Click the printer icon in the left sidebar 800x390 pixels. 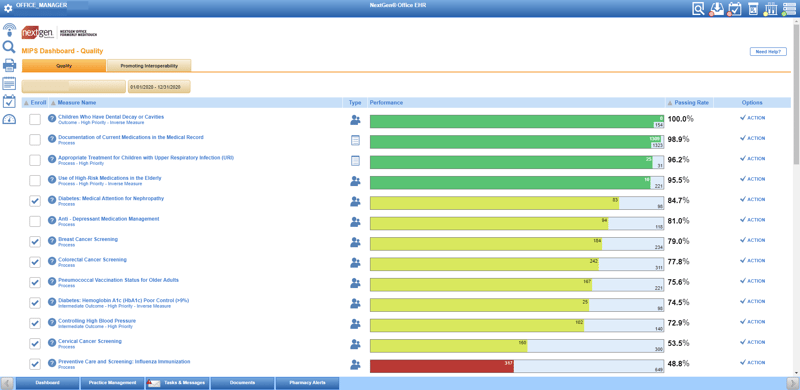[9, 65]
